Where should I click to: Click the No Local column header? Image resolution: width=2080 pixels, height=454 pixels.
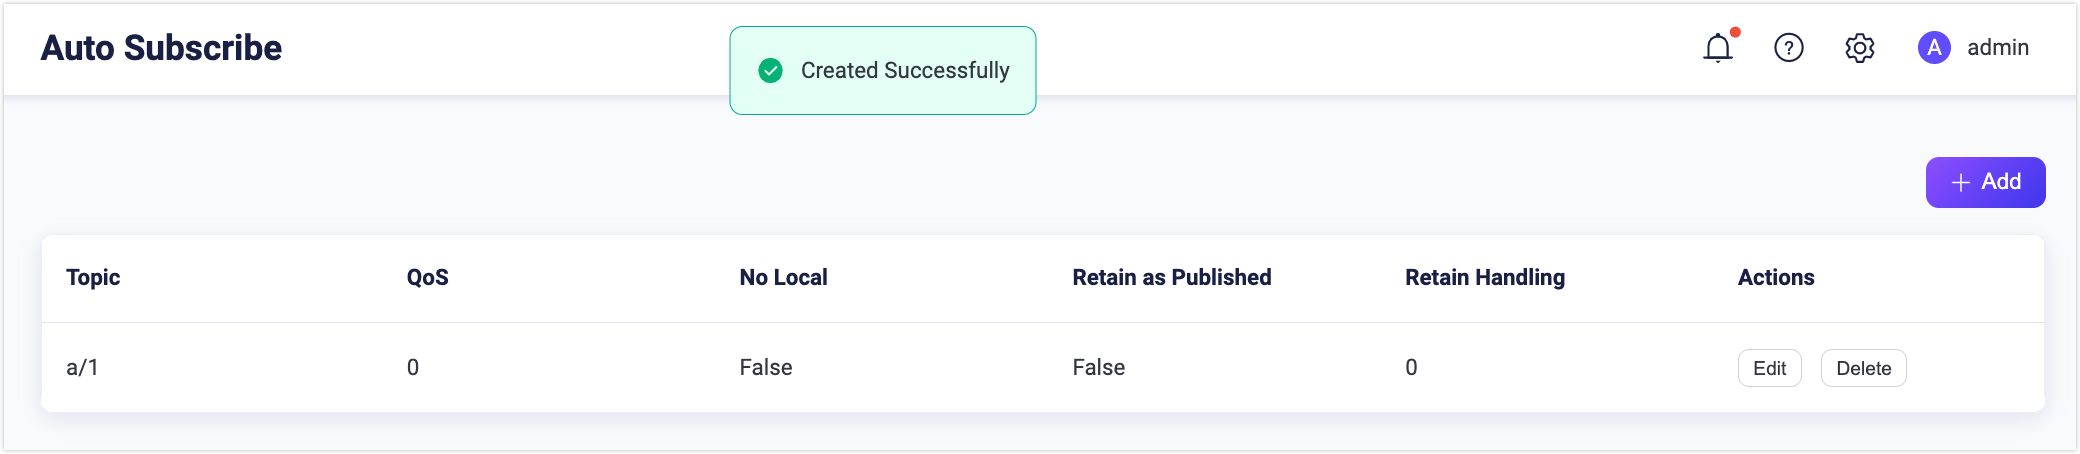click(783, 278)
